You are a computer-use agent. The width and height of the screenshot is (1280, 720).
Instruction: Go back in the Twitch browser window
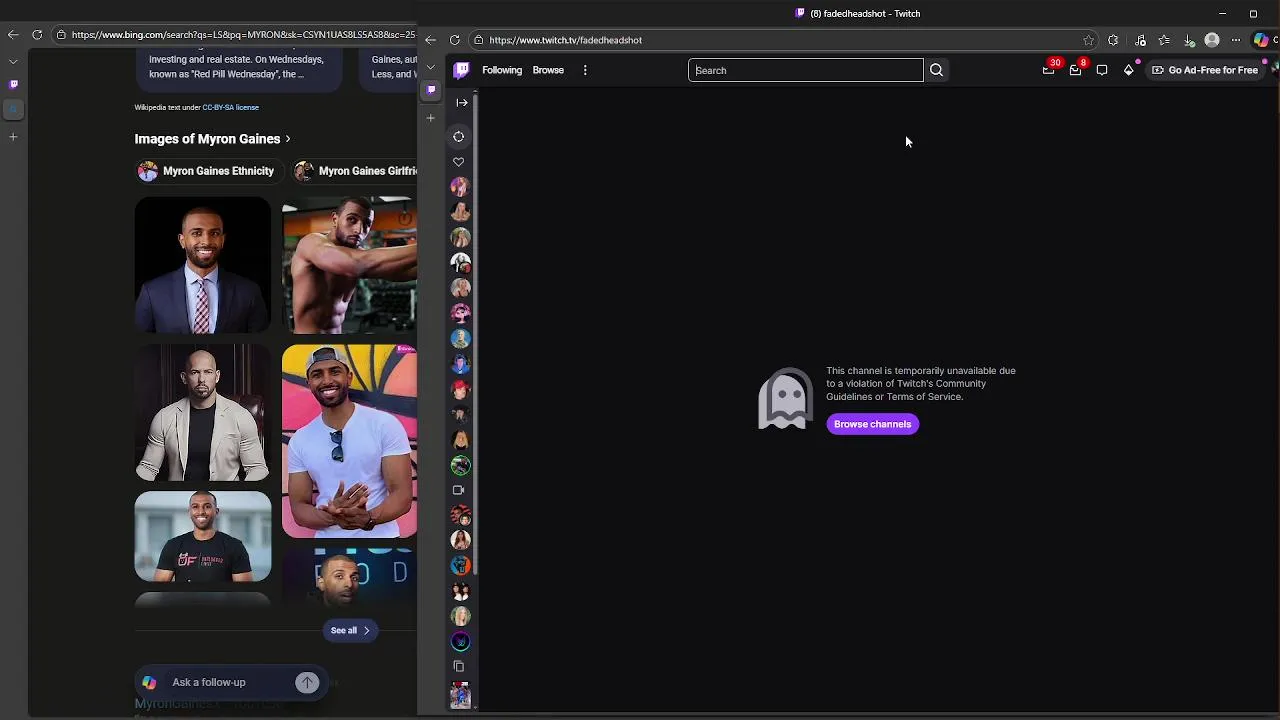430,40
